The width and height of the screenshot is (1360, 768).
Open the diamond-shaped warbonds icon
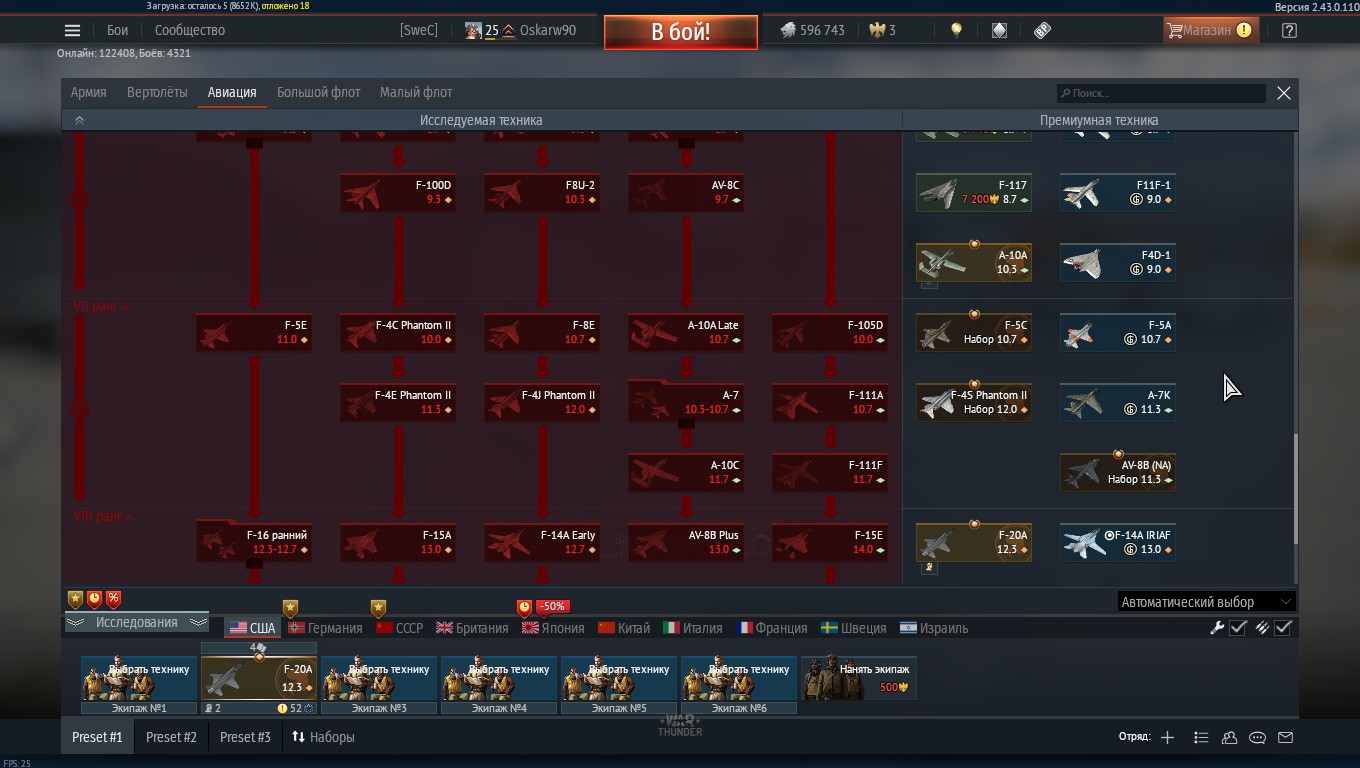999,30
